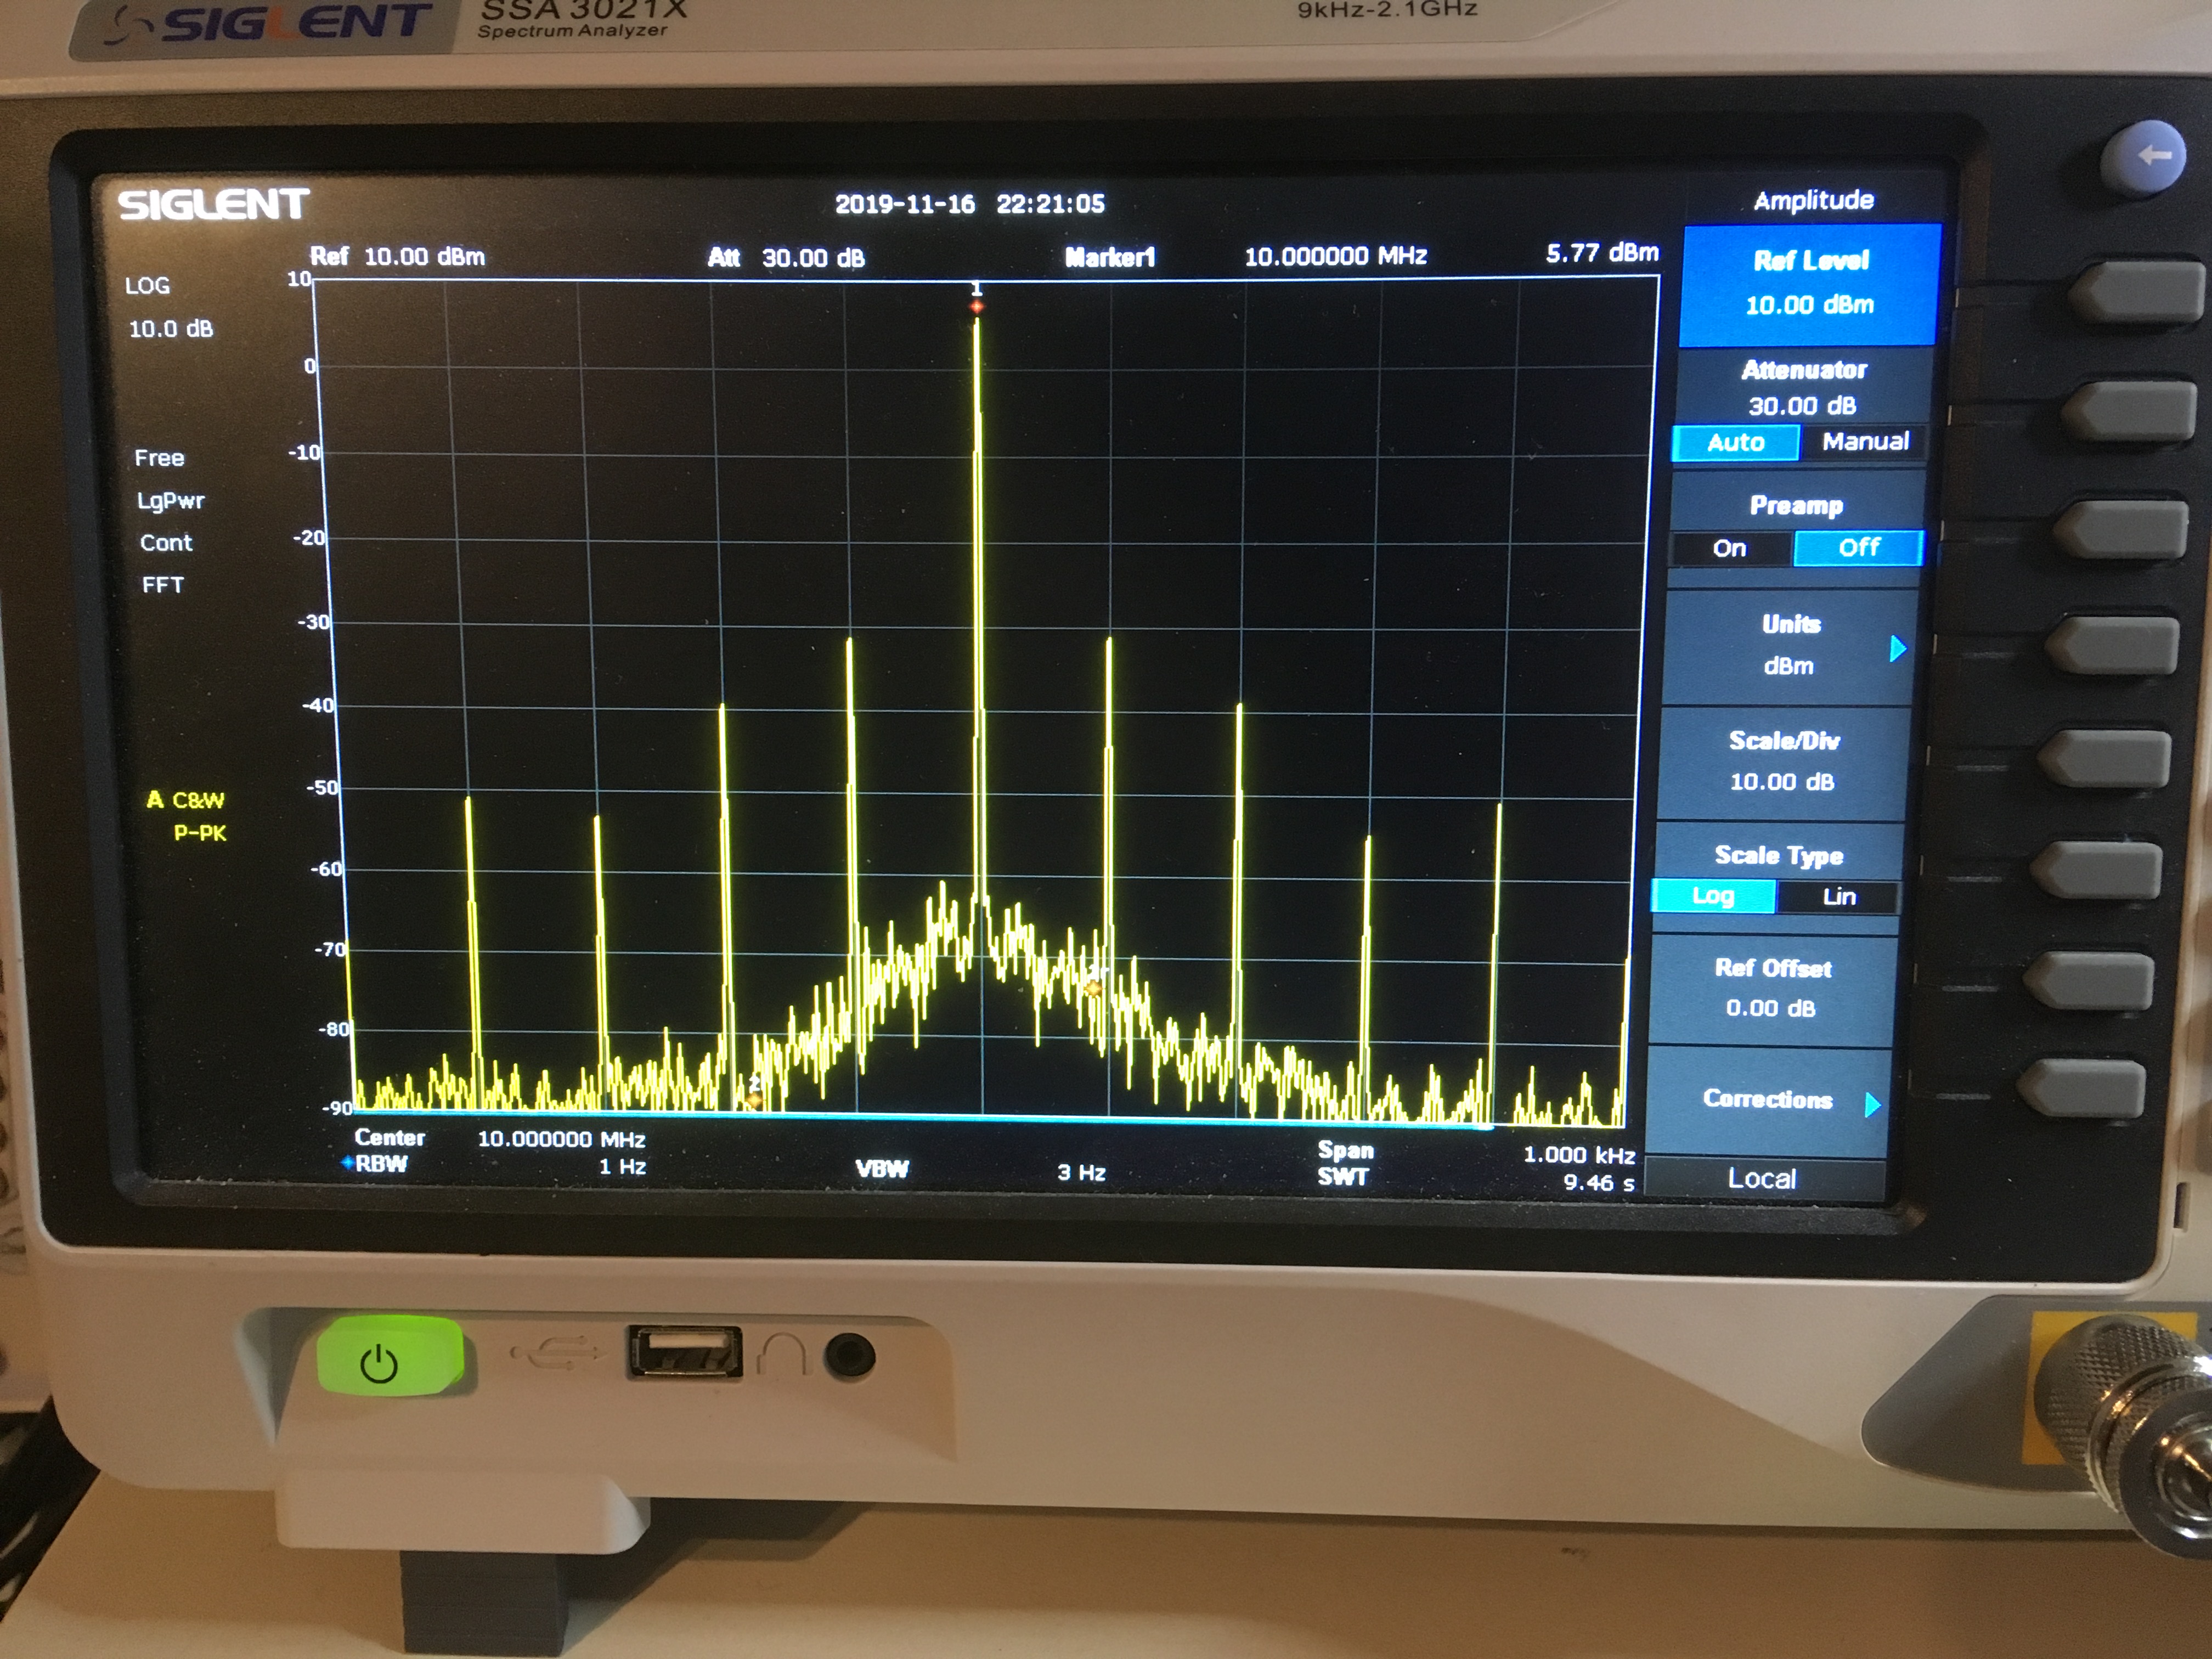
Task: Push the softkey beside Units
Action: coord(2113,645)
